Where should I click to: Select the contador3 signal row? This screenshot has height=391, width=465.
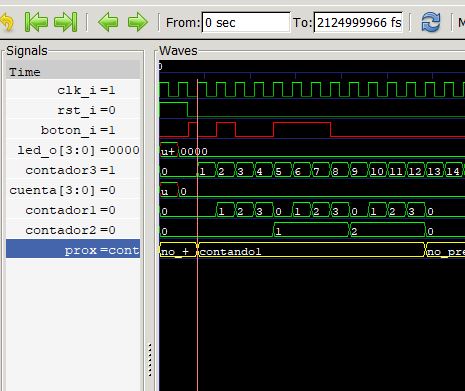click(x=73, y=170)
